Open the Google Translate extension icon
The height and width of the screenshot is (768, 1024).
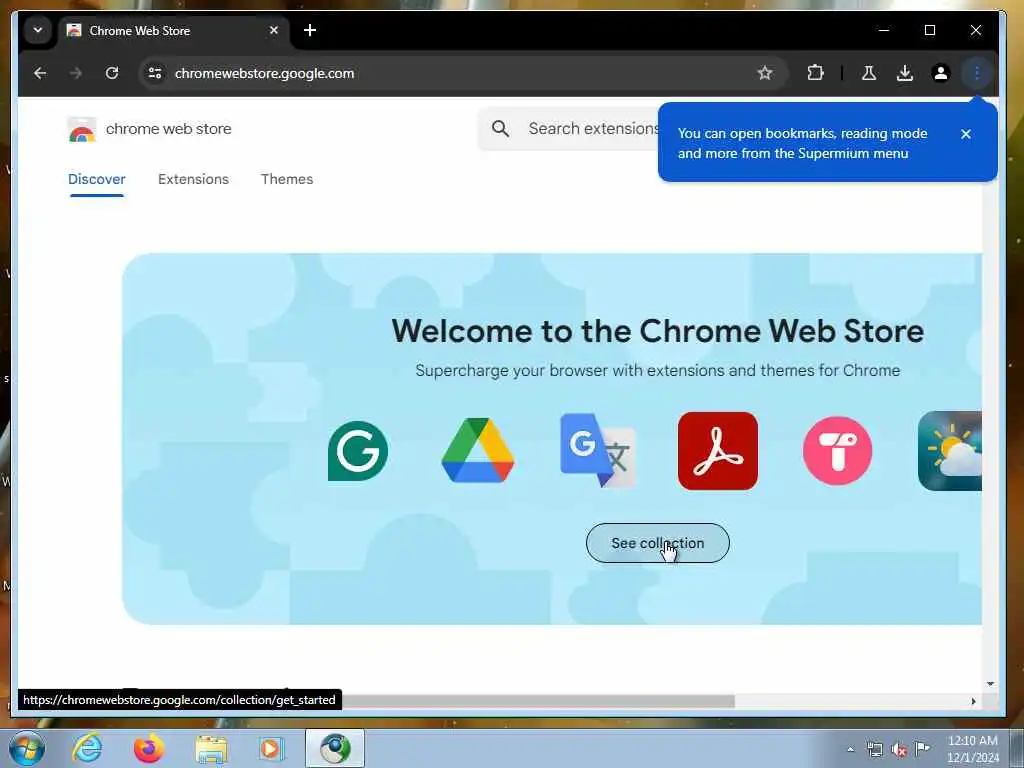[598, 451]
